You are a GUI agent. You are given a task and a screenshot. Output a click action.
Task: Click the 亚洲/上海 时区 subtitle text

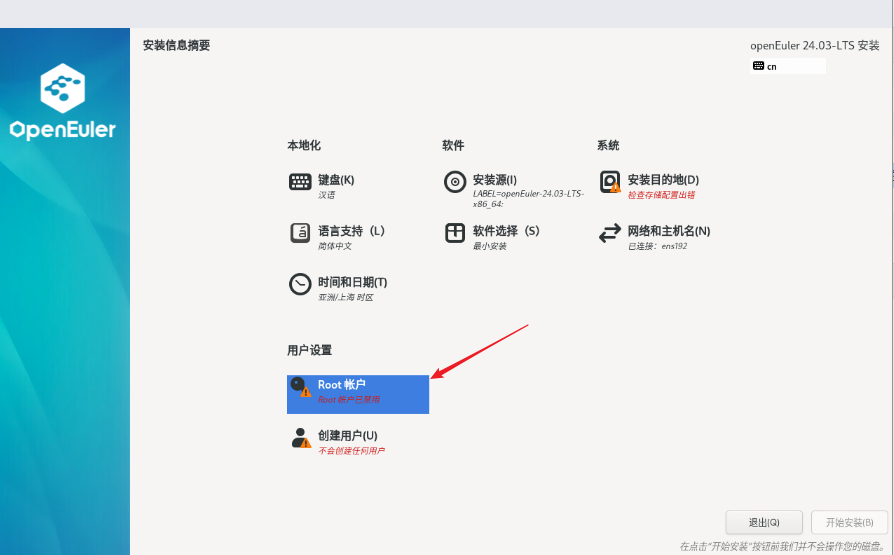tap(346, 298)
